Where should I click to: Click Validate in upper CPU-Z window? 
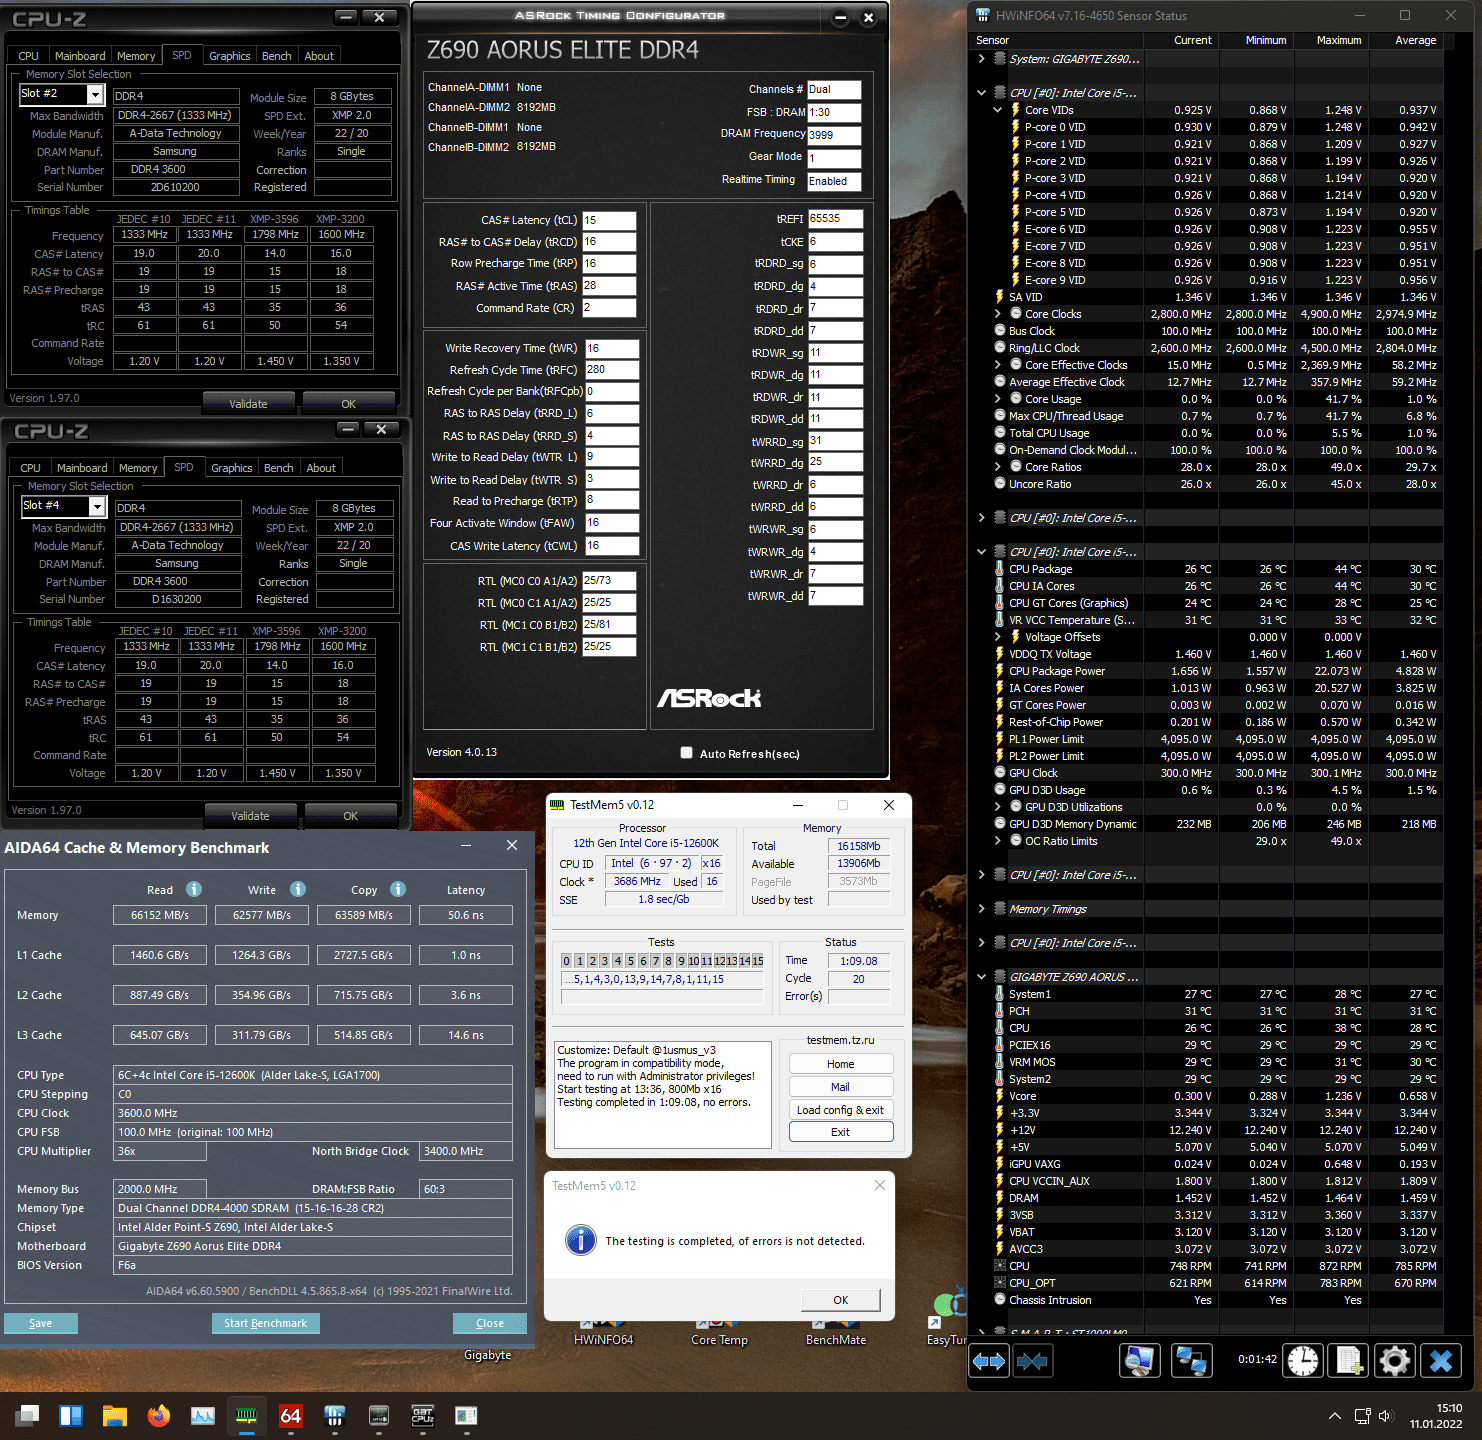(248, 404)
